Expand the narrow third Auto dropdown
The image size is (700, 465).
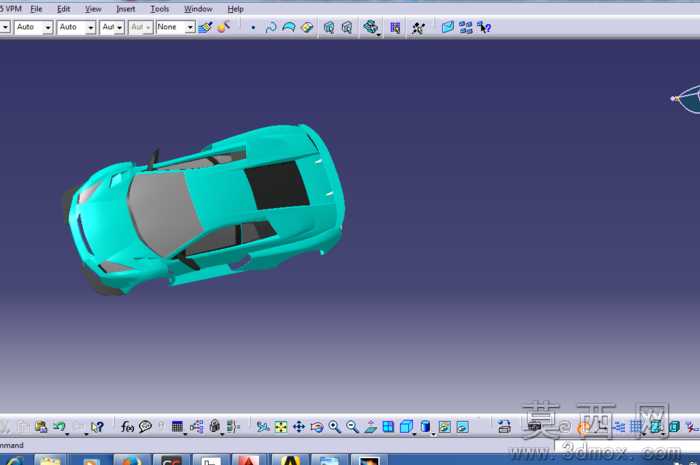112,27
